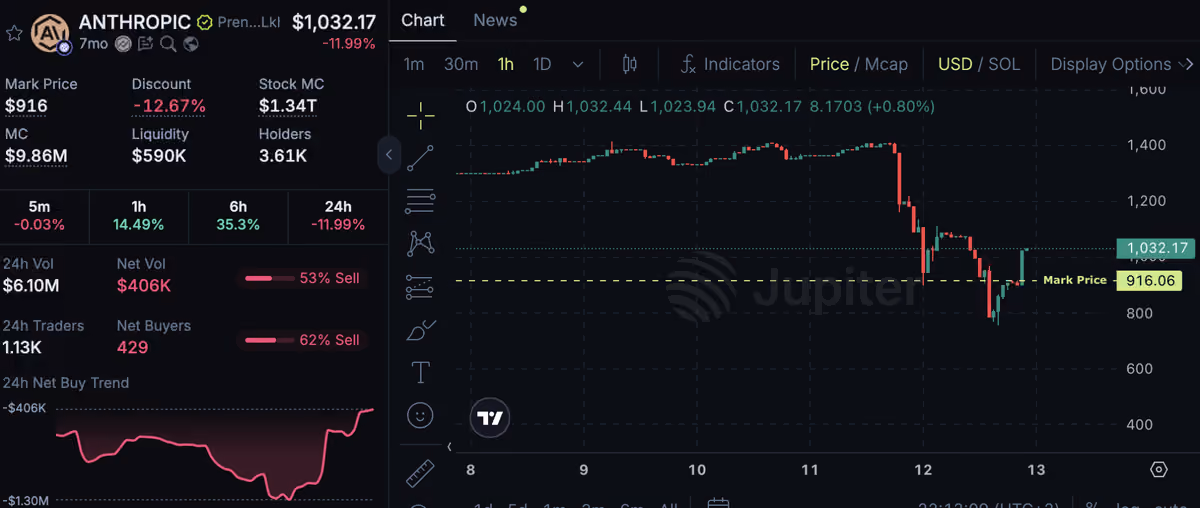The image size is (1200, 508).
Task: Open the News tab
Action: [496, 20]
